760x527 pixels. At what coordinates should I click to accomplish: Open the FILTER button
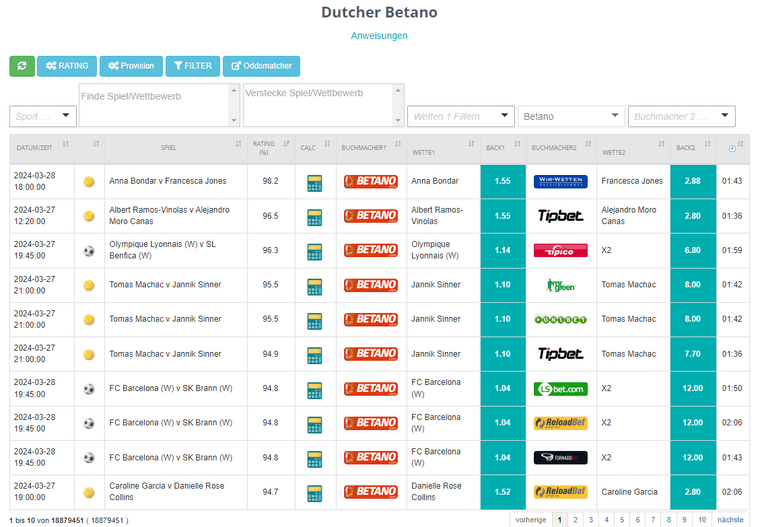coord(192,66)
